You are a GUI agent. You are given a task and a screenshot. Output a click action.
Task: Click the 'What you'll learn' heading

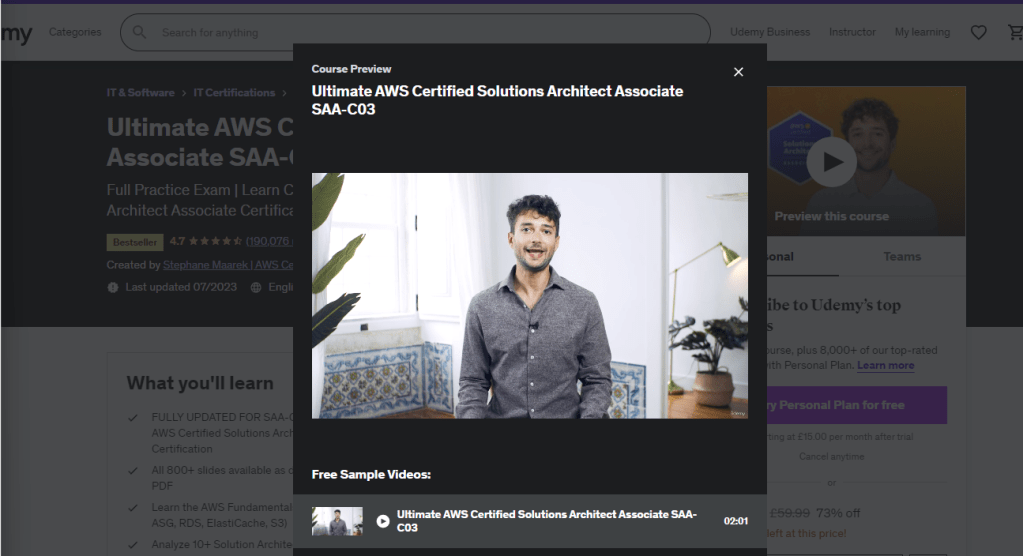[200, 383]
